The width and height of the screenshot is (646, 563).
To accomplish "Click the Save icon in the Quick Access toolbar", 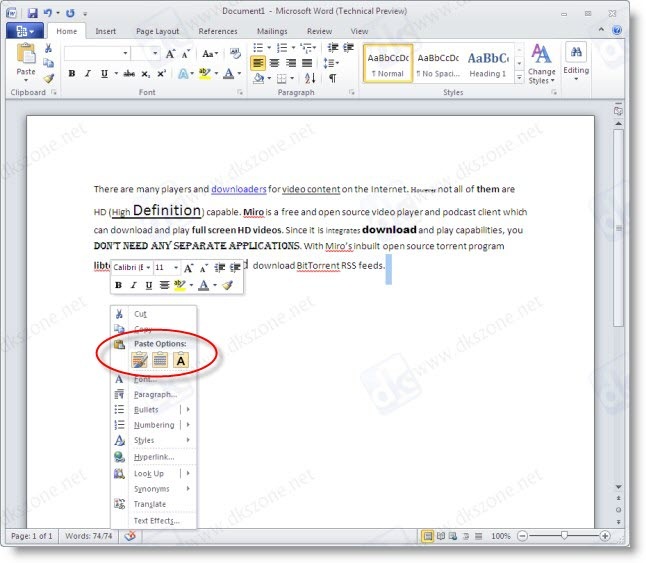I will click(x=33, y=13).
